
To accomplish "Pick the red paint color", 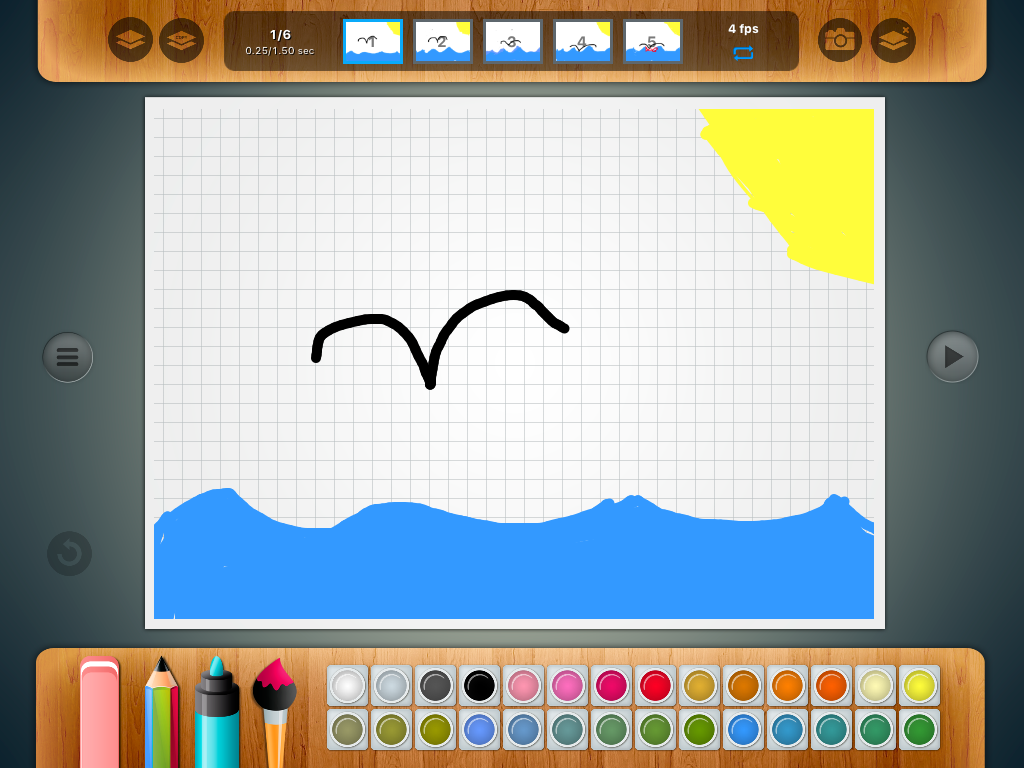I will (x=656, y=686).
